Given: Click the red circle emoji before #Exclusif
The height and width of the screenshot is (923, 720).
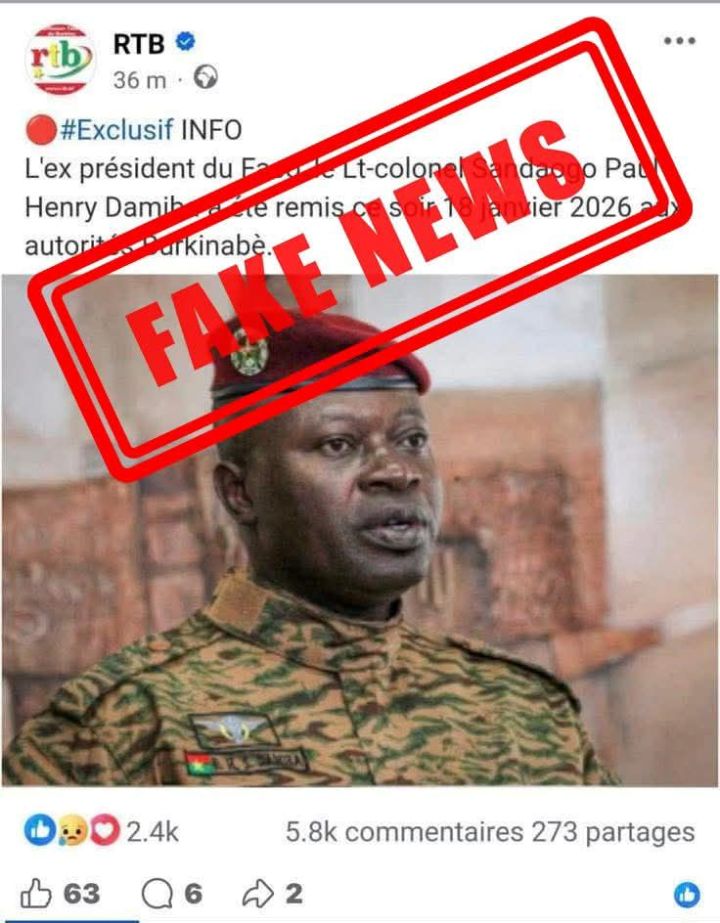Looking at the screenshot, I should (41, 130).
